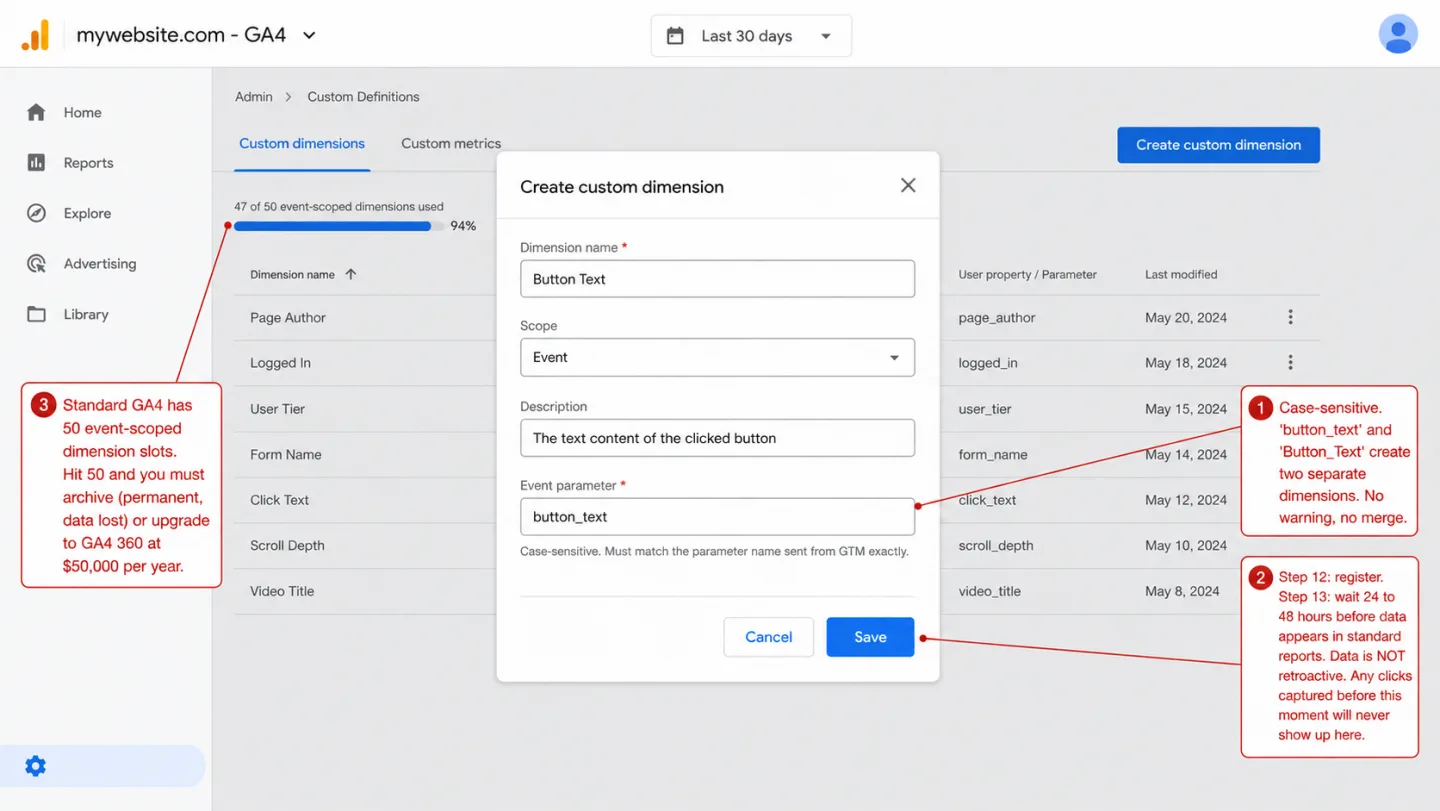Viewport: 1440px width, 811px height.
Task: Open the property selector chevron next to mywebsite.com
Action: pos(309,35)
